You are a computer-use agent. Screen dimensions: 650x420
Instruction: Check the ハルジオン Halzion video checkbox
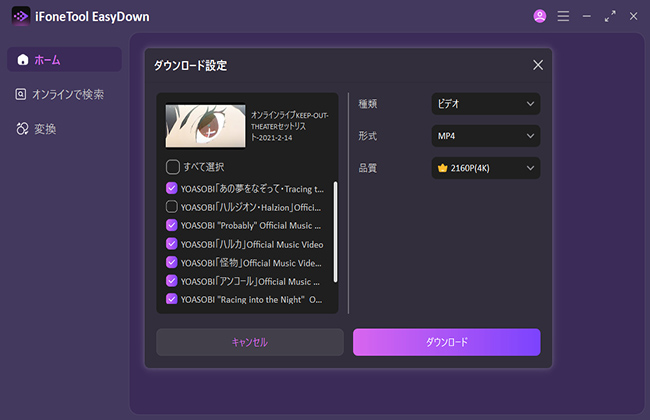[172, 206]
